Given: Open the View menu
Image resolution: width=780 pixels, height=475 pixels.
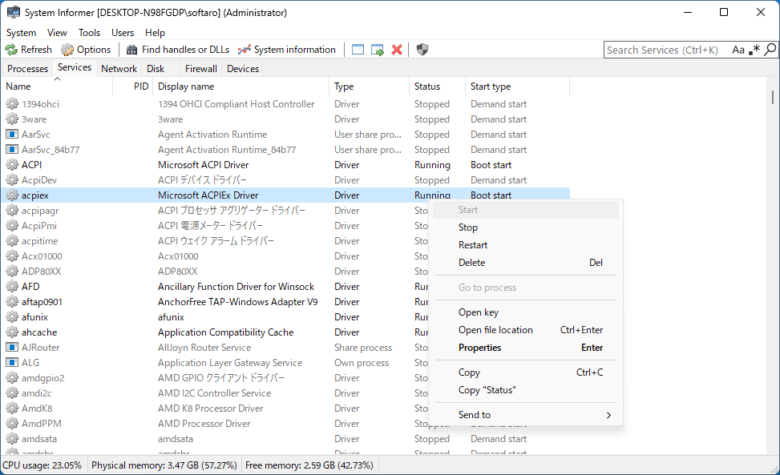Looking at the screenshot, I should 57,33.
